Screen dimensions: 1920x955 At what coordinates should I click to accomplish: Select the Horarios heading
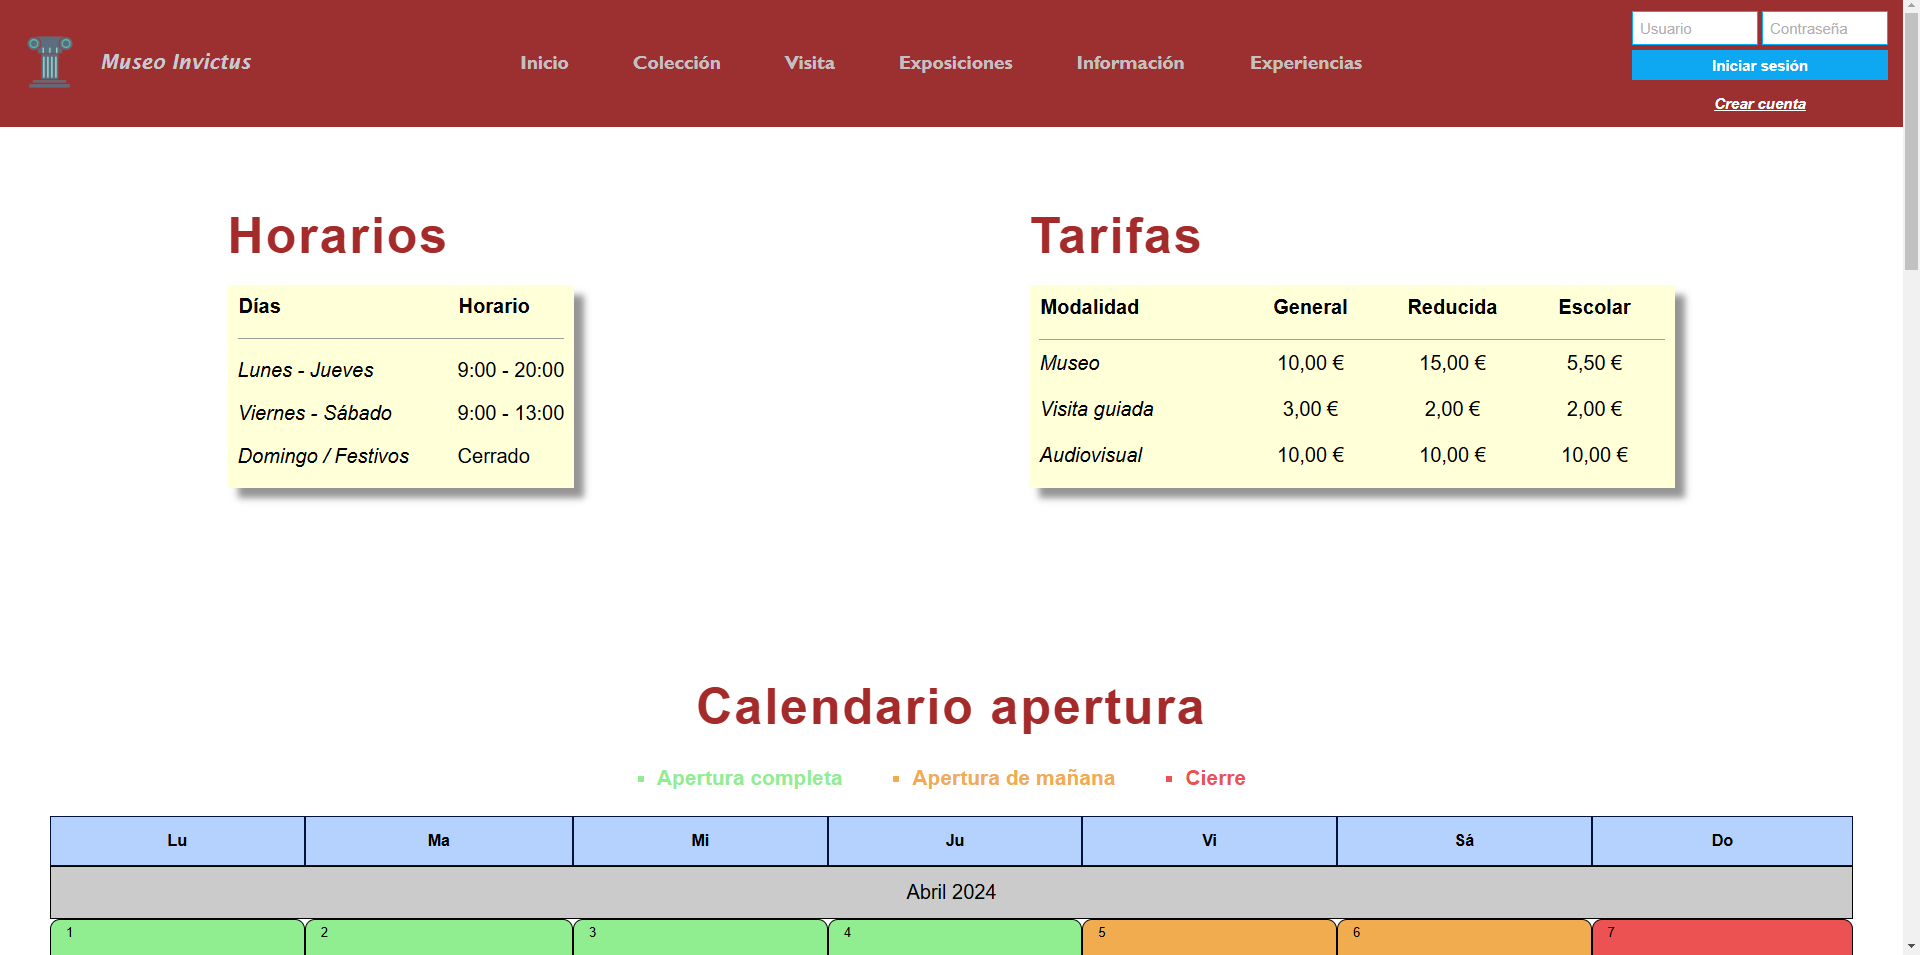pyautogui.click(x=337, y=236)
